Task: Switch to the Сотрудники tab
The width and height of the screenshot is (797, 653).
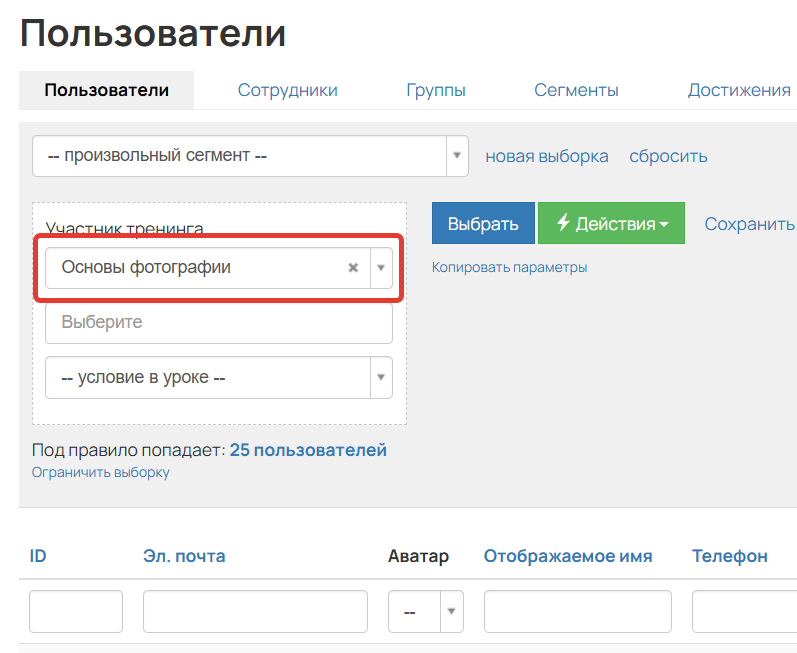Action: point(287,90)
